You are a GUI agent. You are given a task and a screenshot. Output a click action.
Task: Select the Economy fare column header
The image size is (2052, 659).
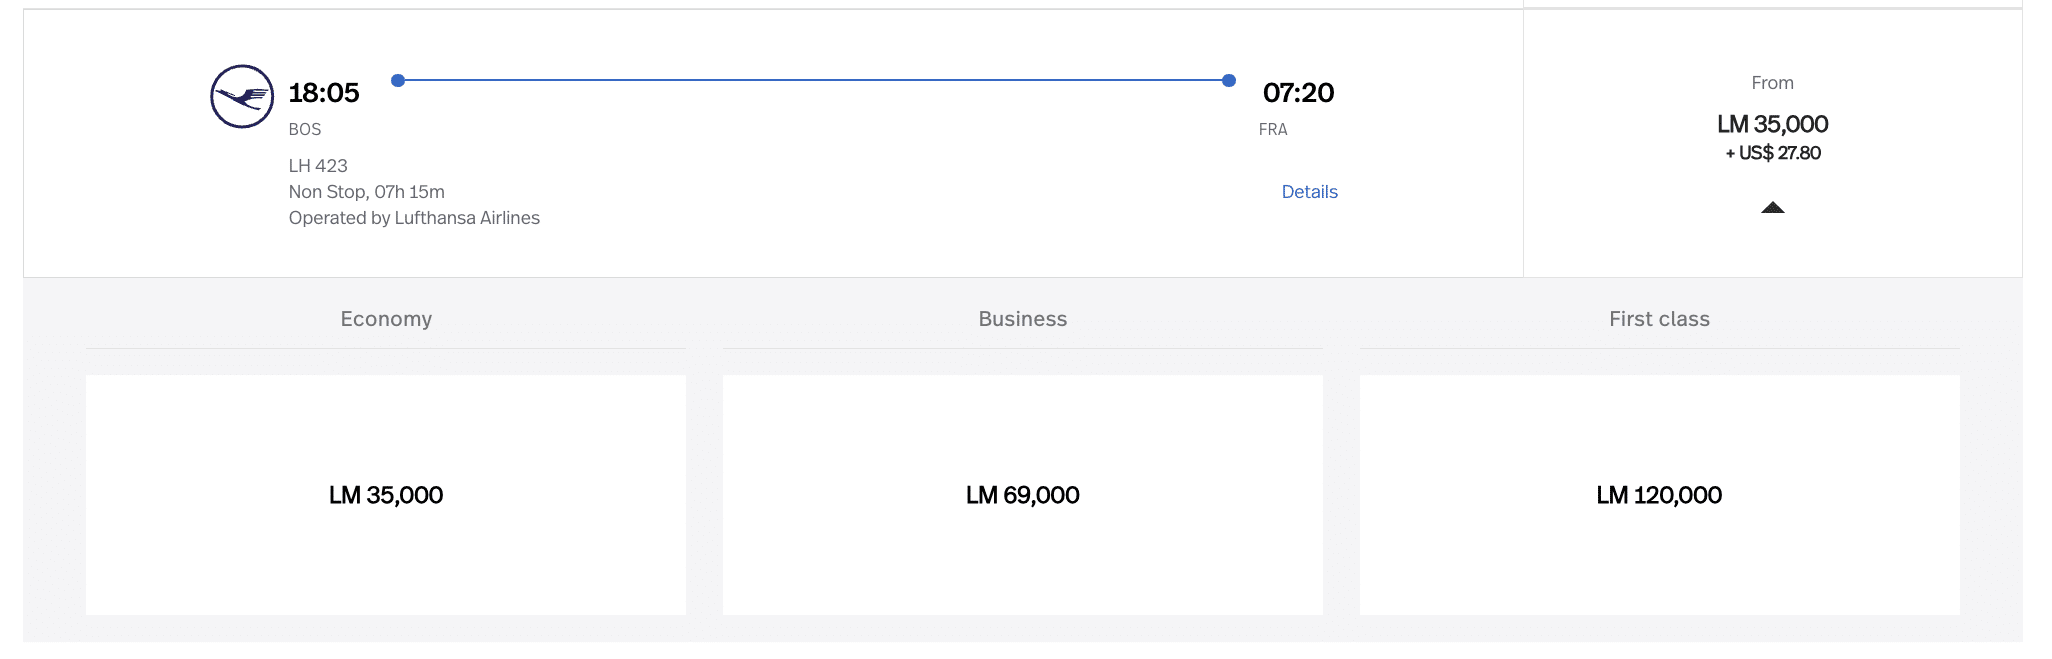click(x=386, y=319)
